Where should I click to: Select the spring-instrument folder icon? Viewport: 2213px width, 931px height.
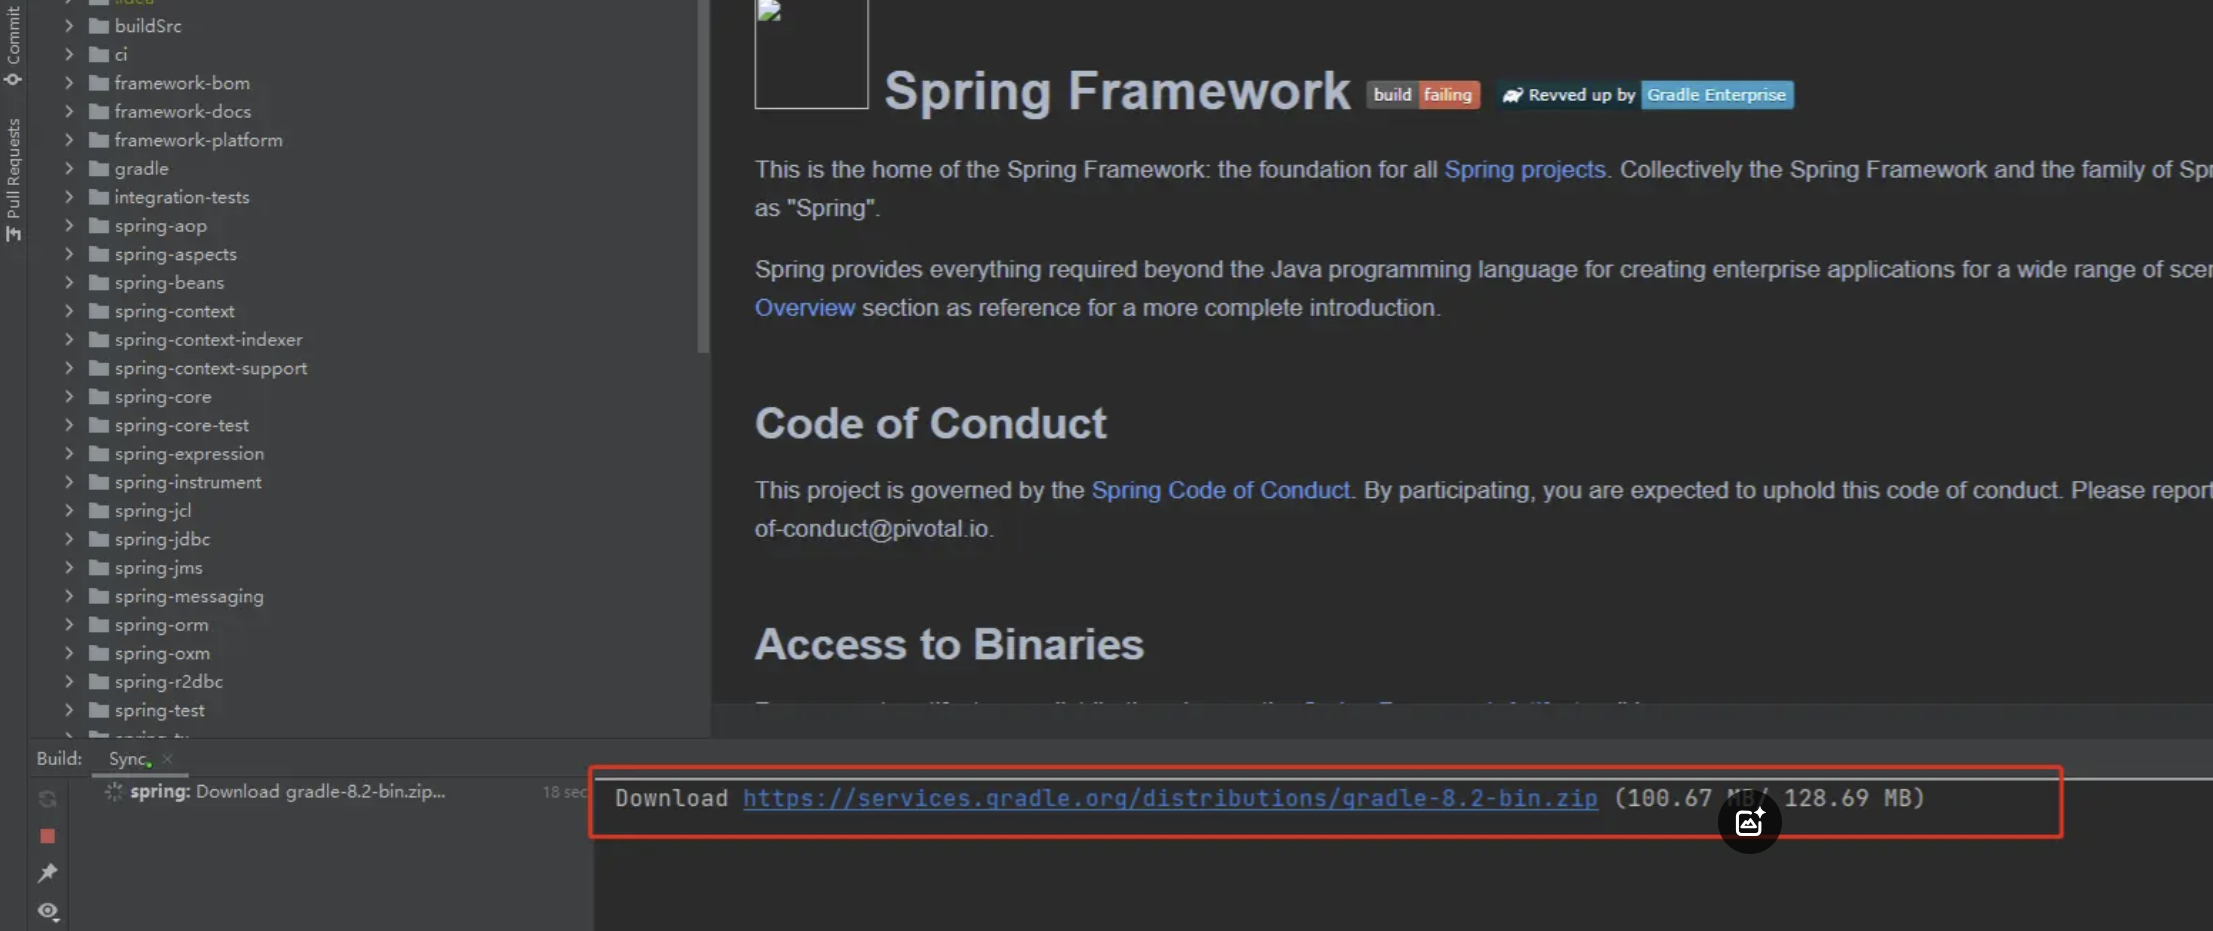point(98,482)
